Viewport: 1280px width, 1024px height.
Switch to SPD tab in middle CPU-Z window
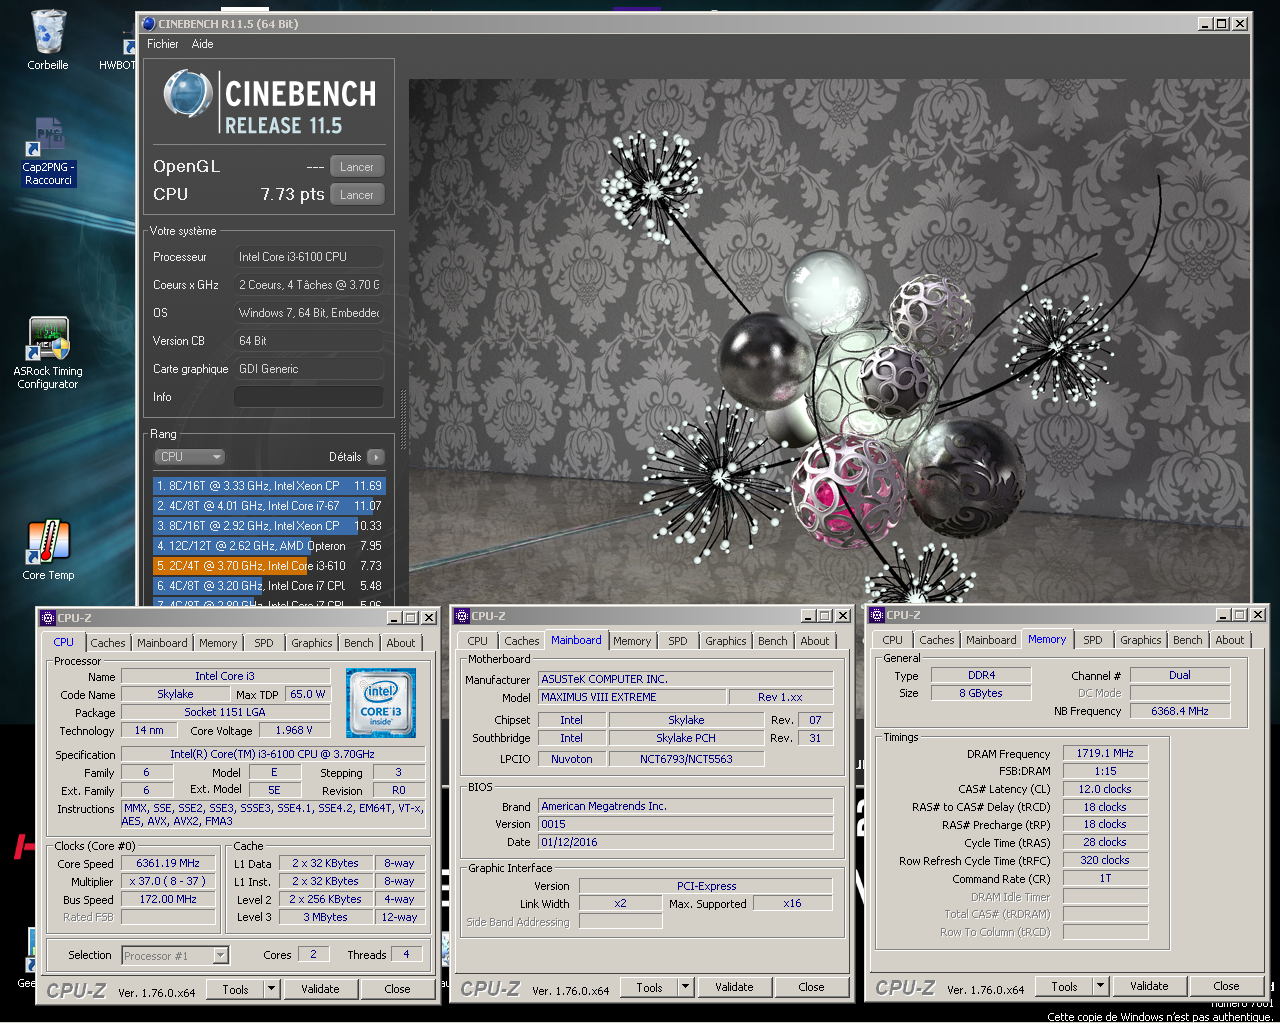point(678,641)
